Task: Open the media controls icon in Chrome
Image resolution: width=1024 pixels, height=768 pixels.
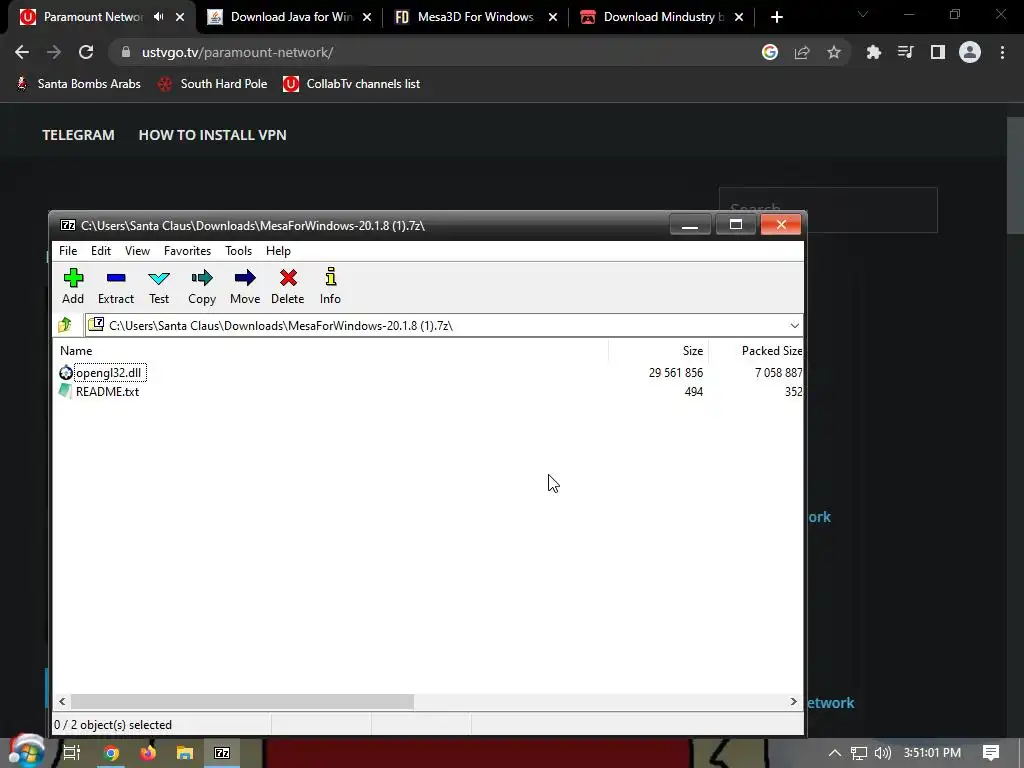Action: [x=906, y=52]
